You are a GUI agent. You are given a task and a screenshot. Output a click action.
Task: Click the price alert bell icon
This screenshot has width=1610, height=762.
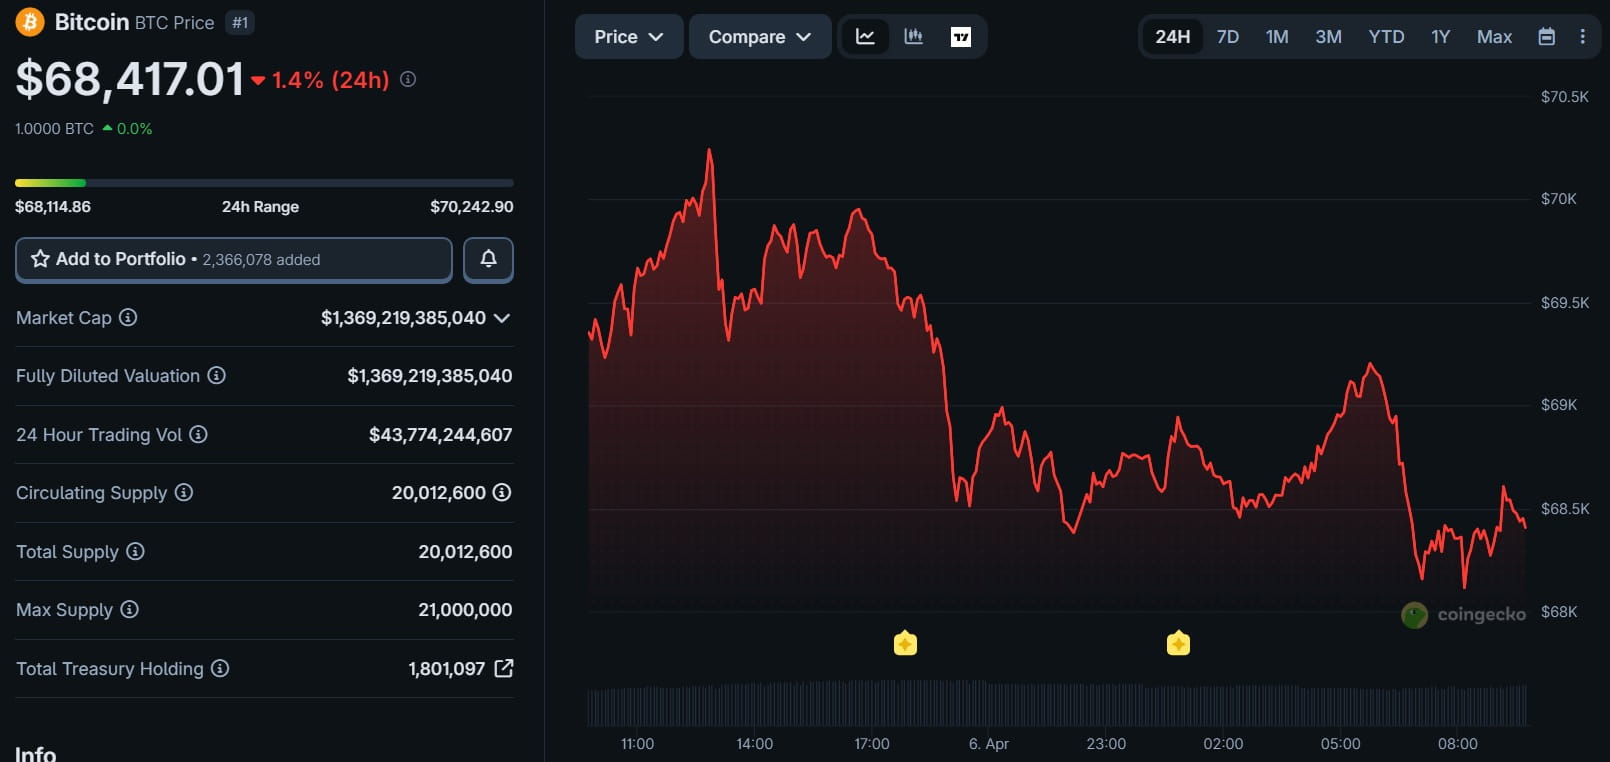click(488, 260)
